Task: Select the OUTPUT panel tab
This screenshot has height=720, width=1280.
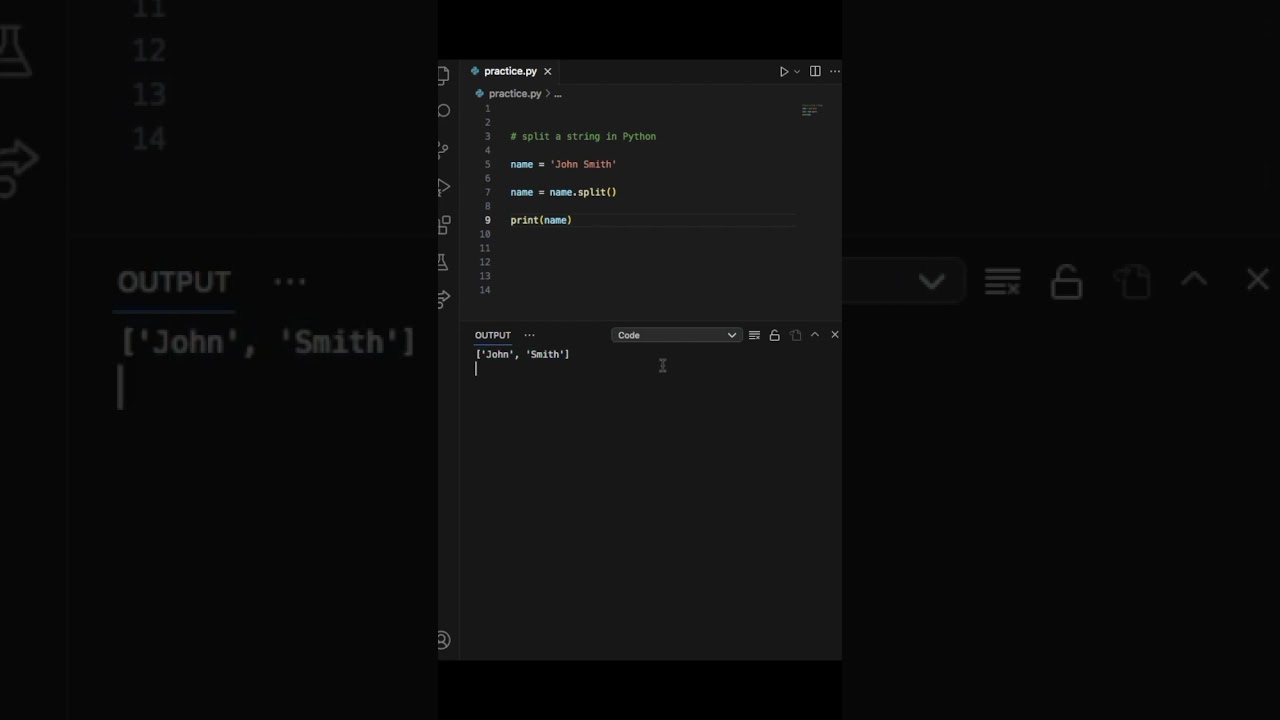Action: tap(492, 335)
